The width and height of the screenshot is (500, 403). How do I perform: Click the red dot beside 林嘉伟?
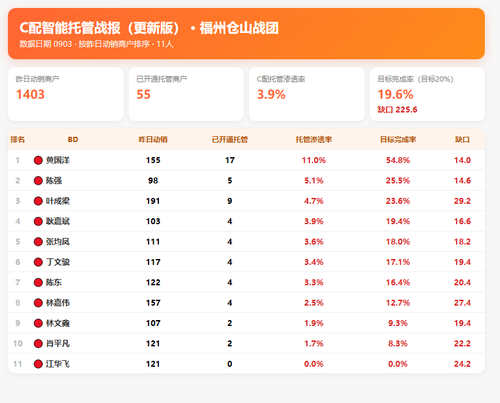tap(38, 303)
